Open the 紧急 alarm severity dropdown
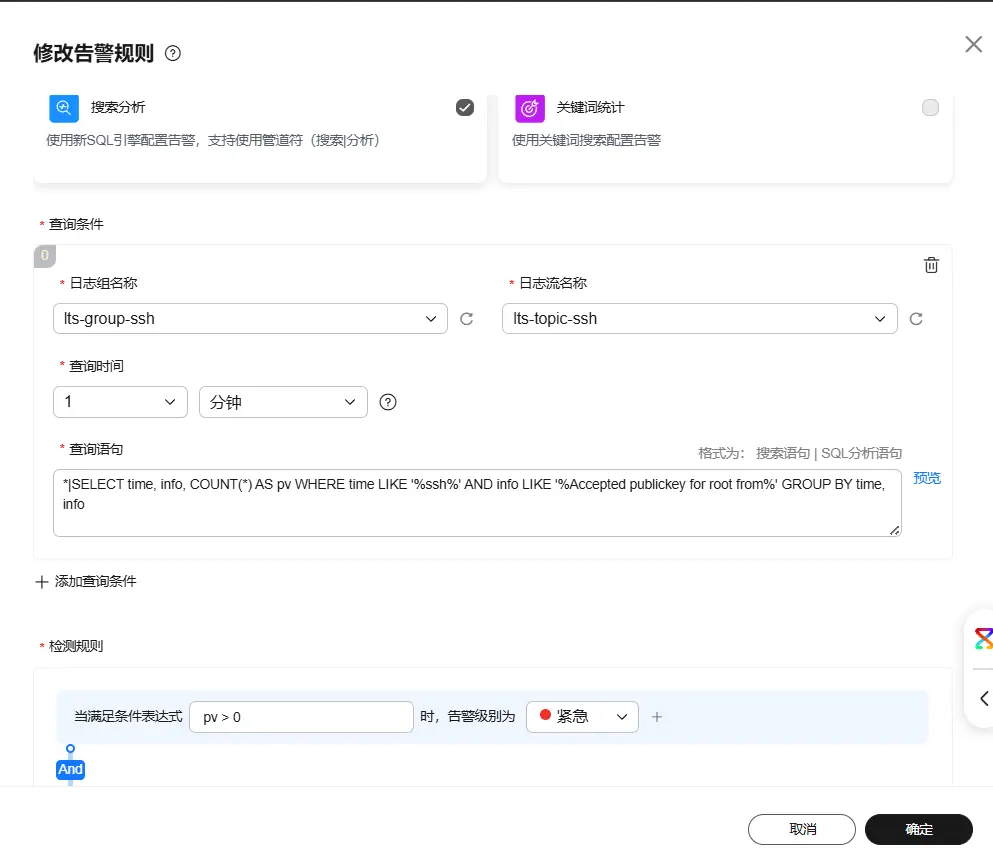993x859 pixels. 582,717
